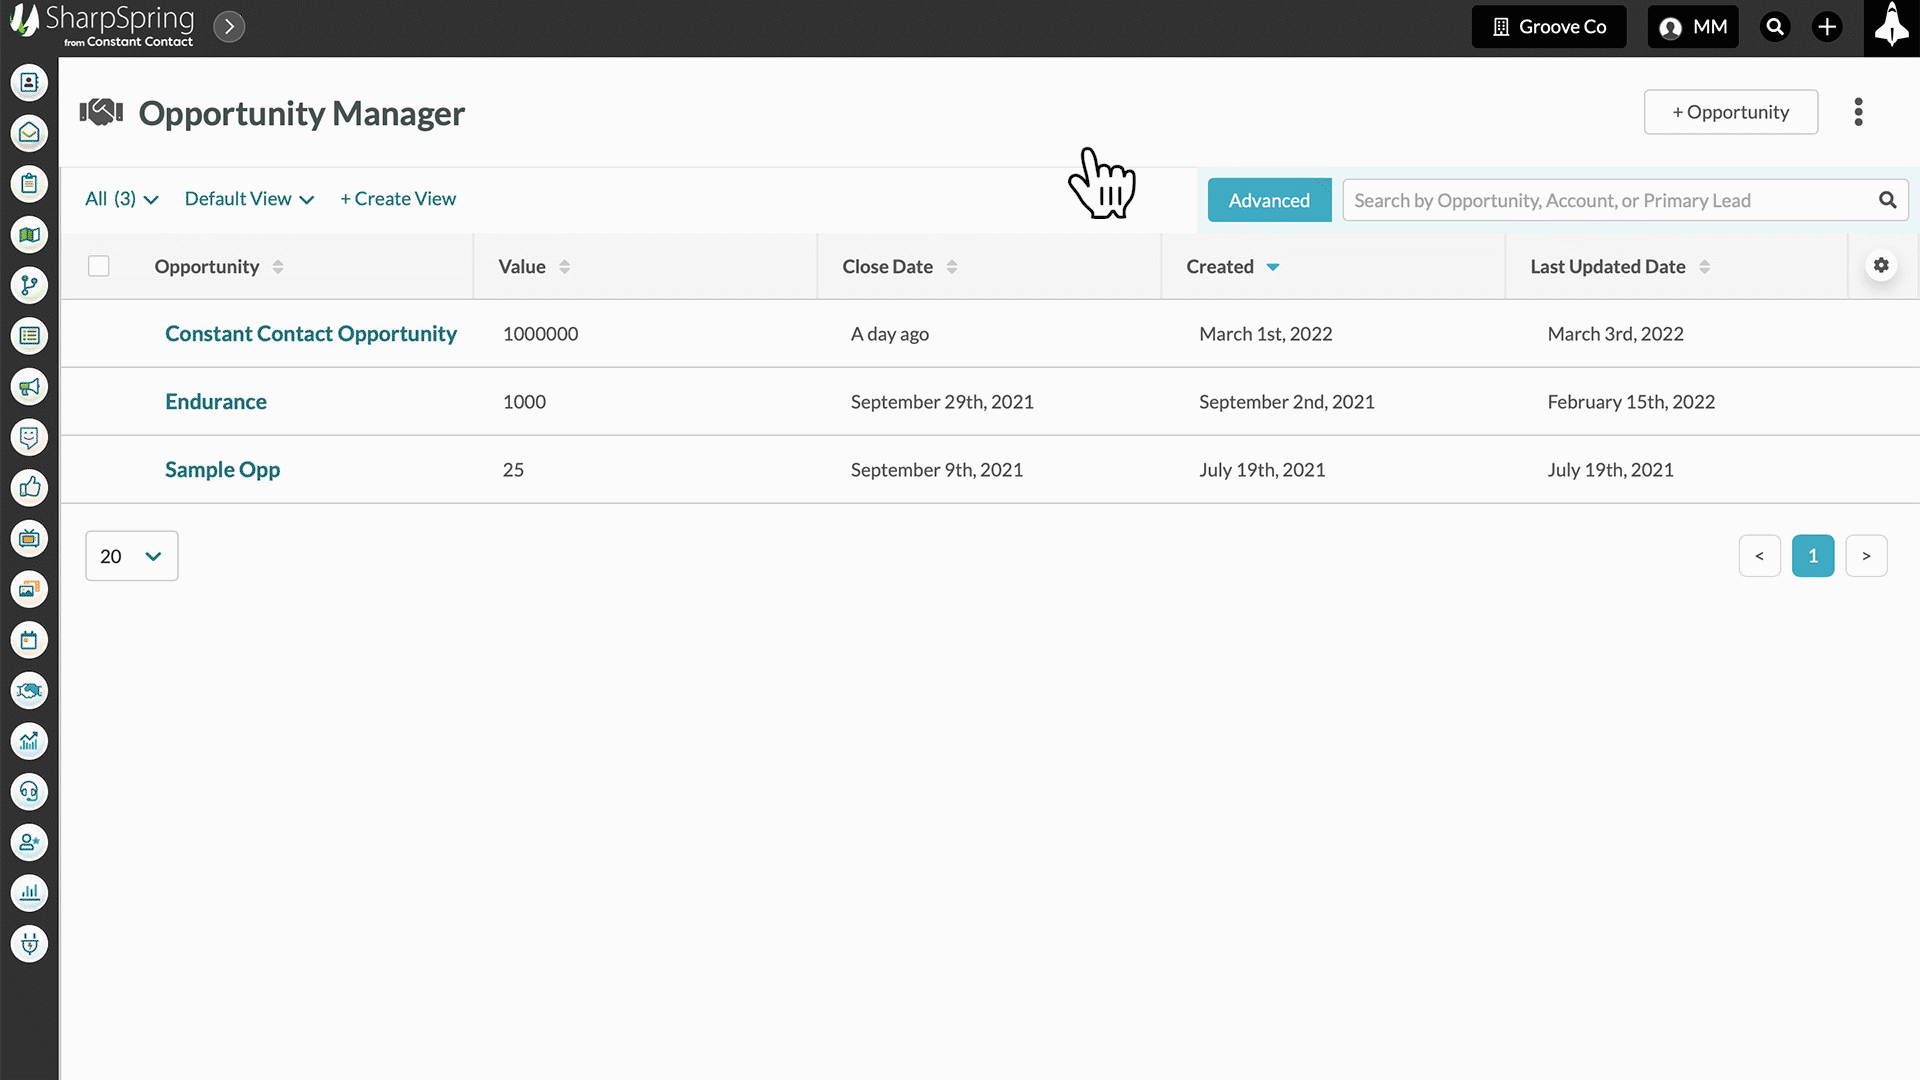Open the user with star sidebar icon

[x=29, y=843]
